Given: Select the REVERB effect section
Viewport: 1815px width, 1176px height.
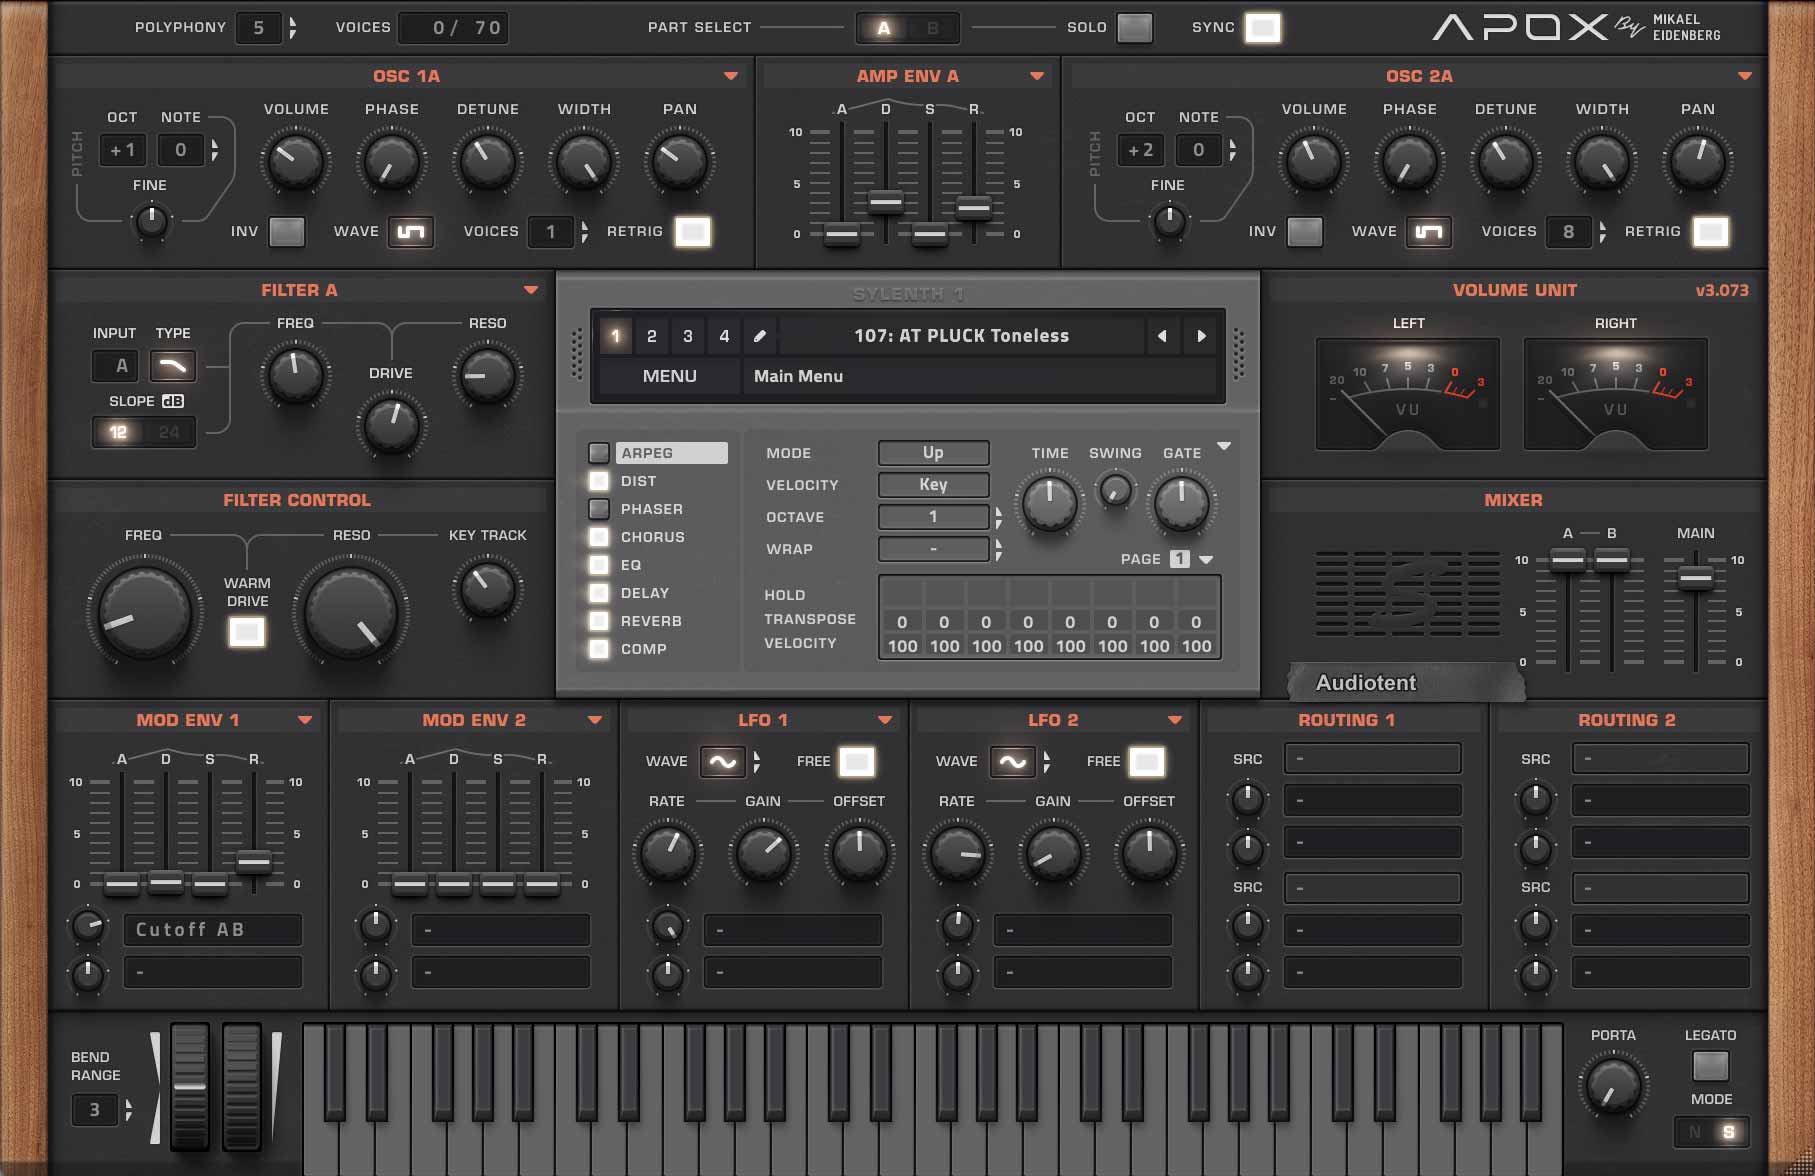Looking at the screenshot, I should 651,621.
